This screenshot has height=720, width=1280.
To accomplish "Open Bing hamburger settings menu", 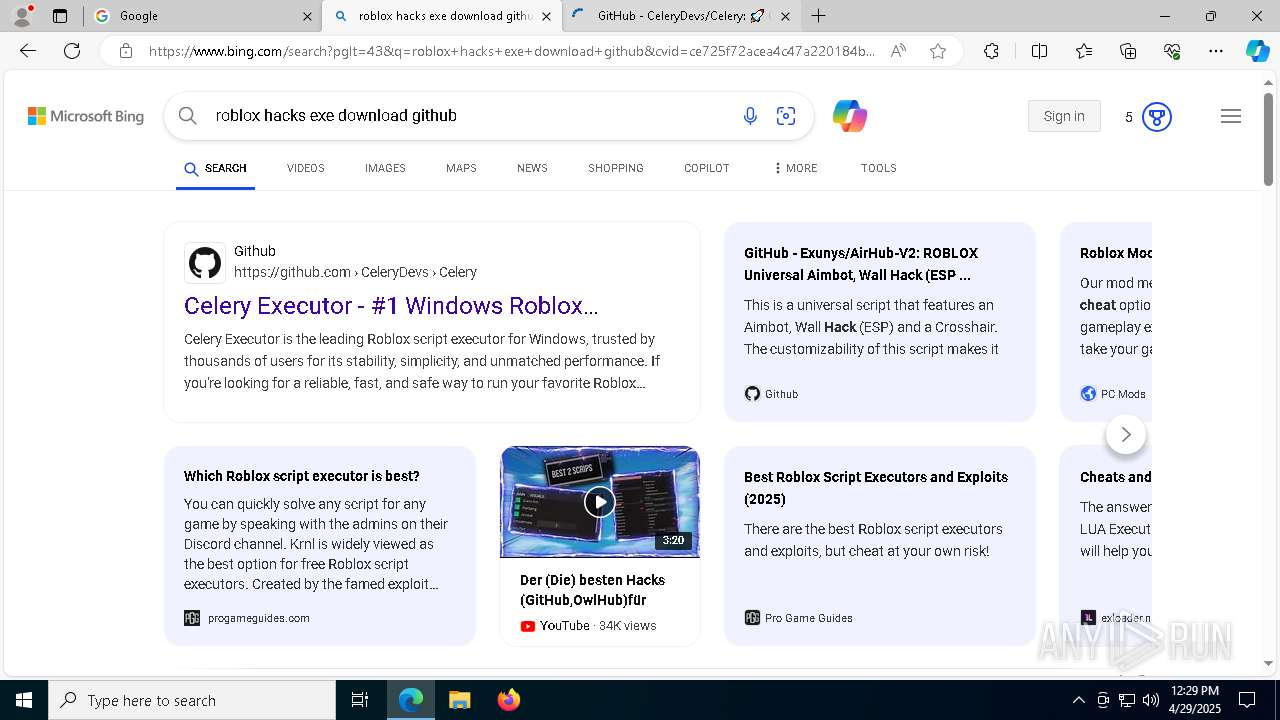I will (1231, 117).
